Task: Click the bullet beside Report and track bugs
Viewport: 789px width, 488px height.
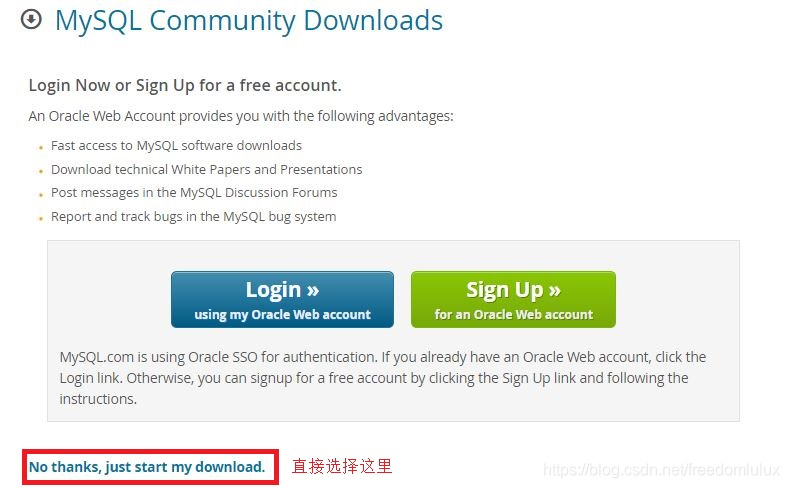Action: pos(41,218)
